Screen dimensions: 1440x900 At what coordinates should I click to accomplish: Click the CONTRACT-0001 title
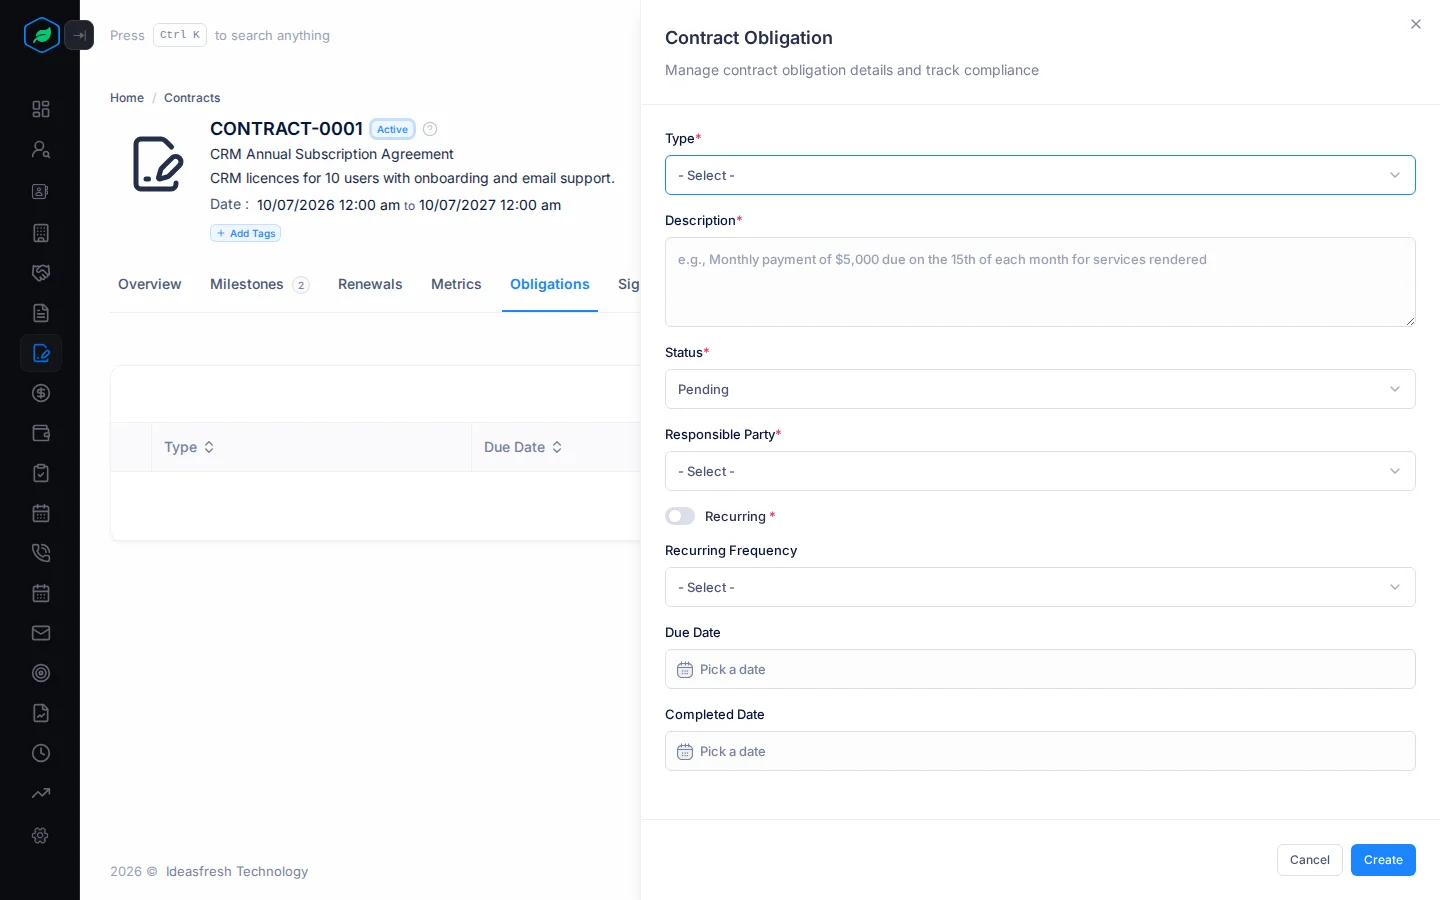[286, 129]
